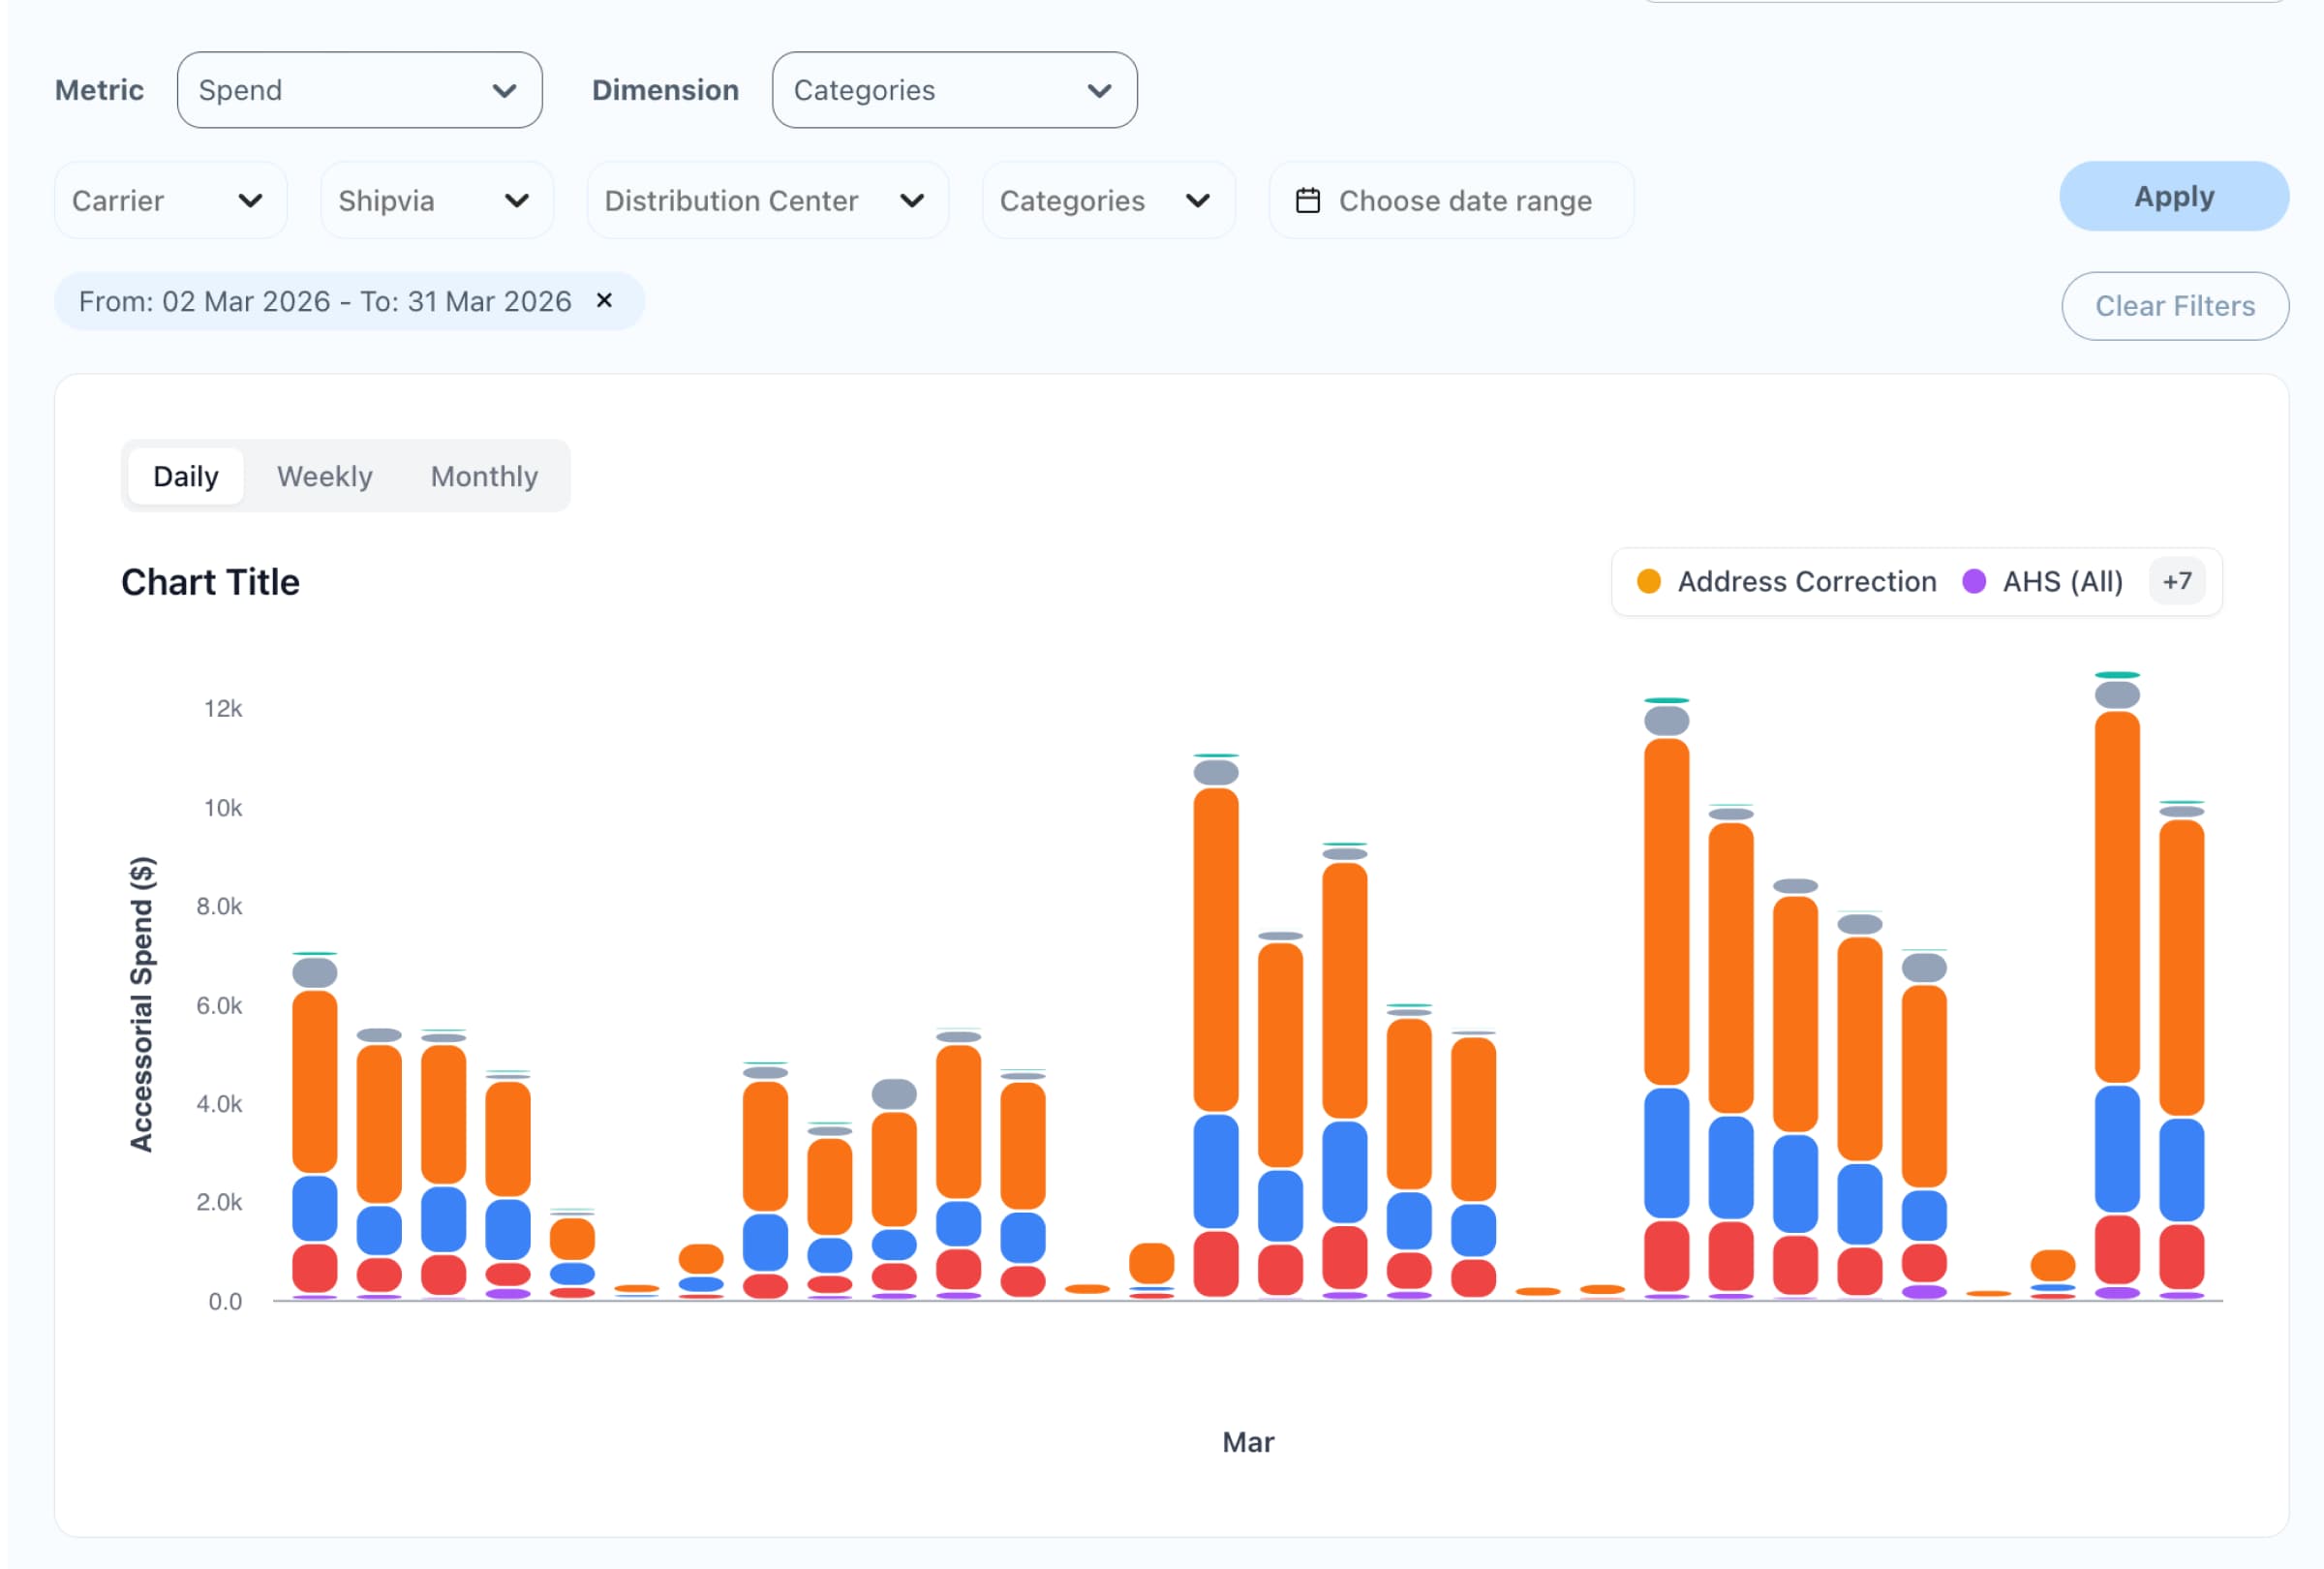The height and width of the screenshot is (1569, 2324).
Task: Remove the 02 Mar–31 Mar date chip
Action: [604, 301]
